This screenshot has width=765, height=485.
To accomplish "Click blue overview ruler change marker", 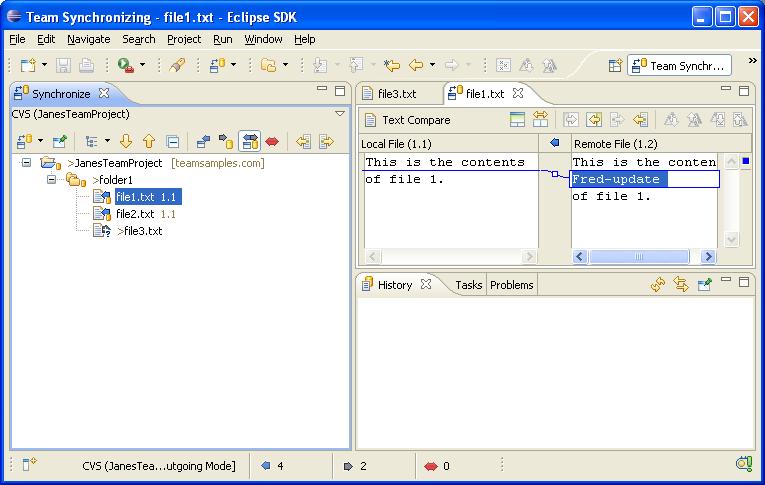I will click(746, 161).
